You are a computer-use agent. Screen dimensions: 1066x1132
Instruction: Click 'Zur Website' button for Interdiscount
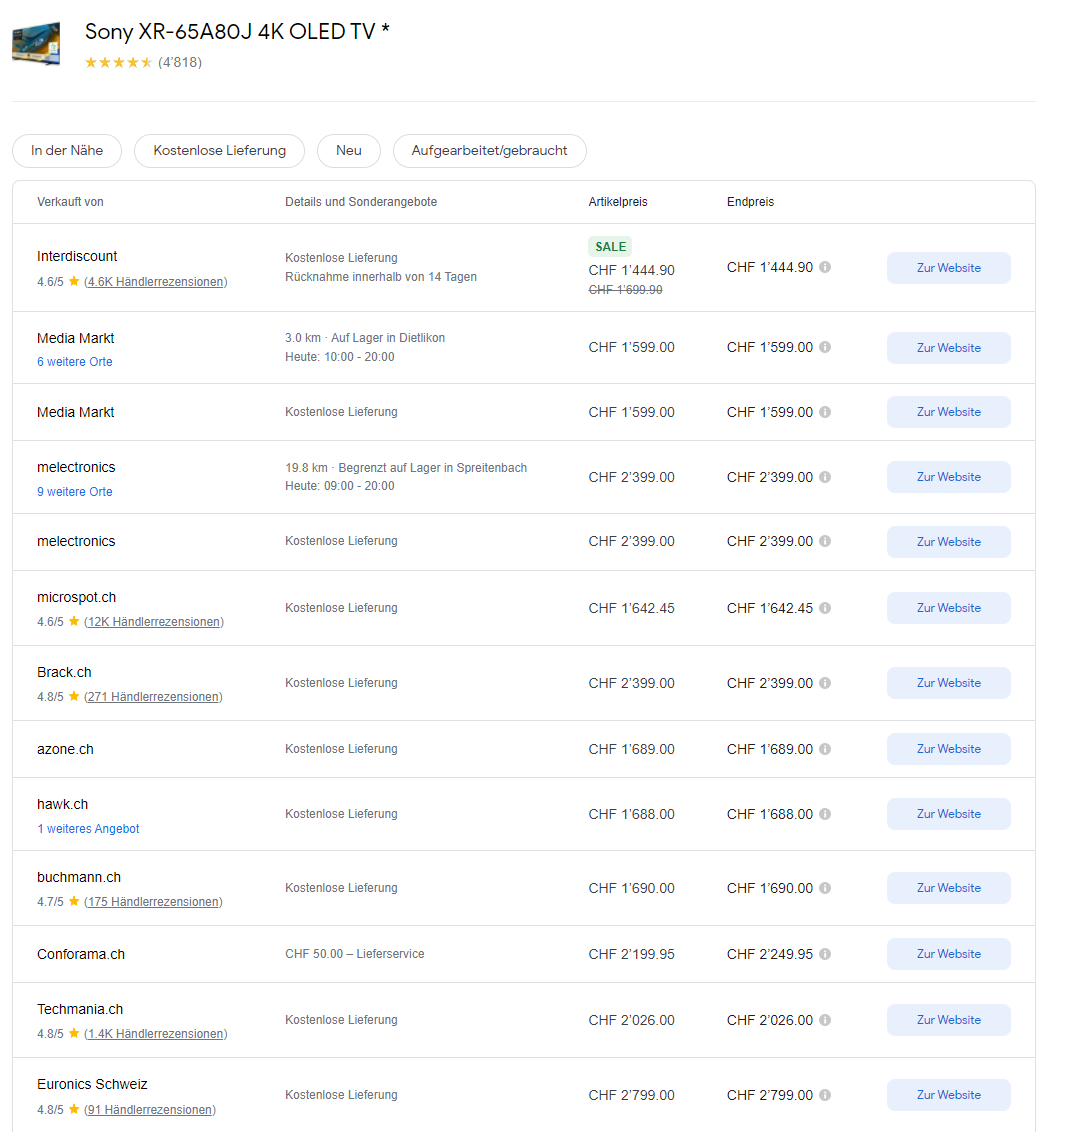948,268
